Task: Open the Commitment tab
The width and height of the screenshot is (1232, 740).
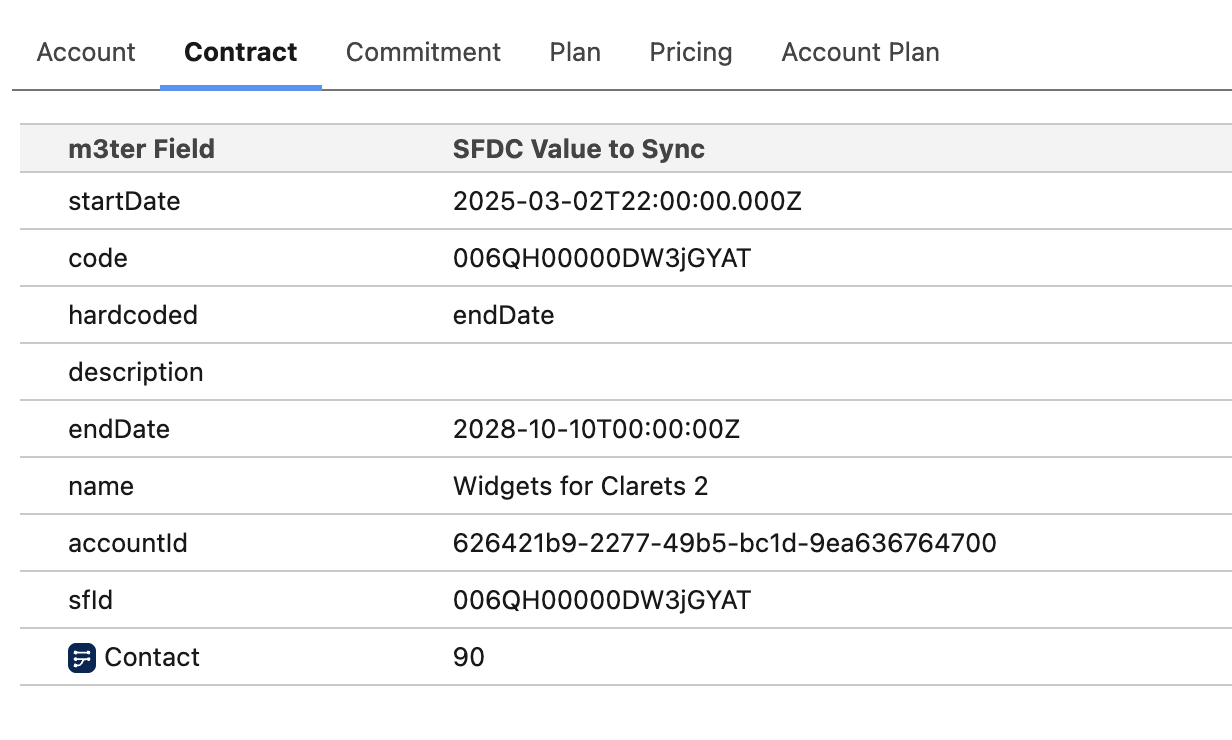Action: coord(423,52)
